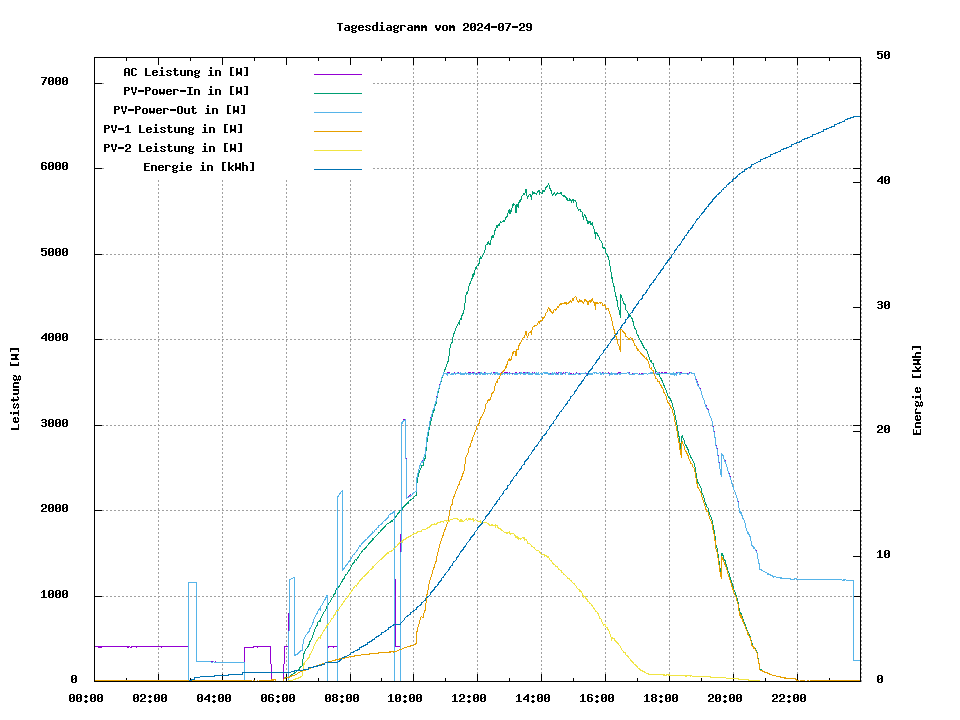Select the PV-1 Leistung in [W] legend label
960x720 pixels.
[x=173, y=129]
